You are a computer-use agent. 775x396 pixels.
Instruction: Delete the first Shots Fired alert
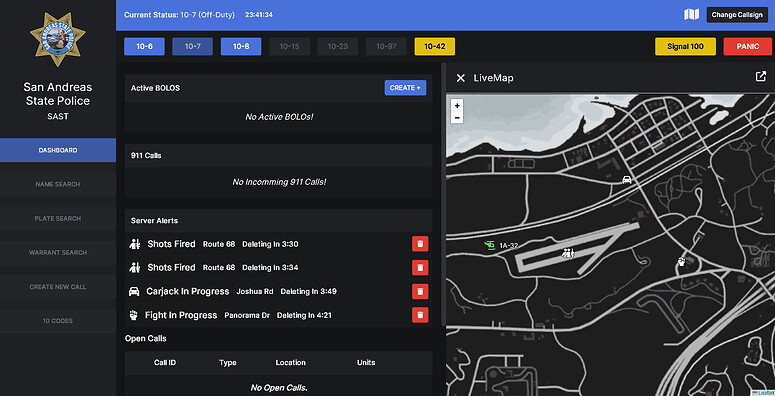coord(420,244)
